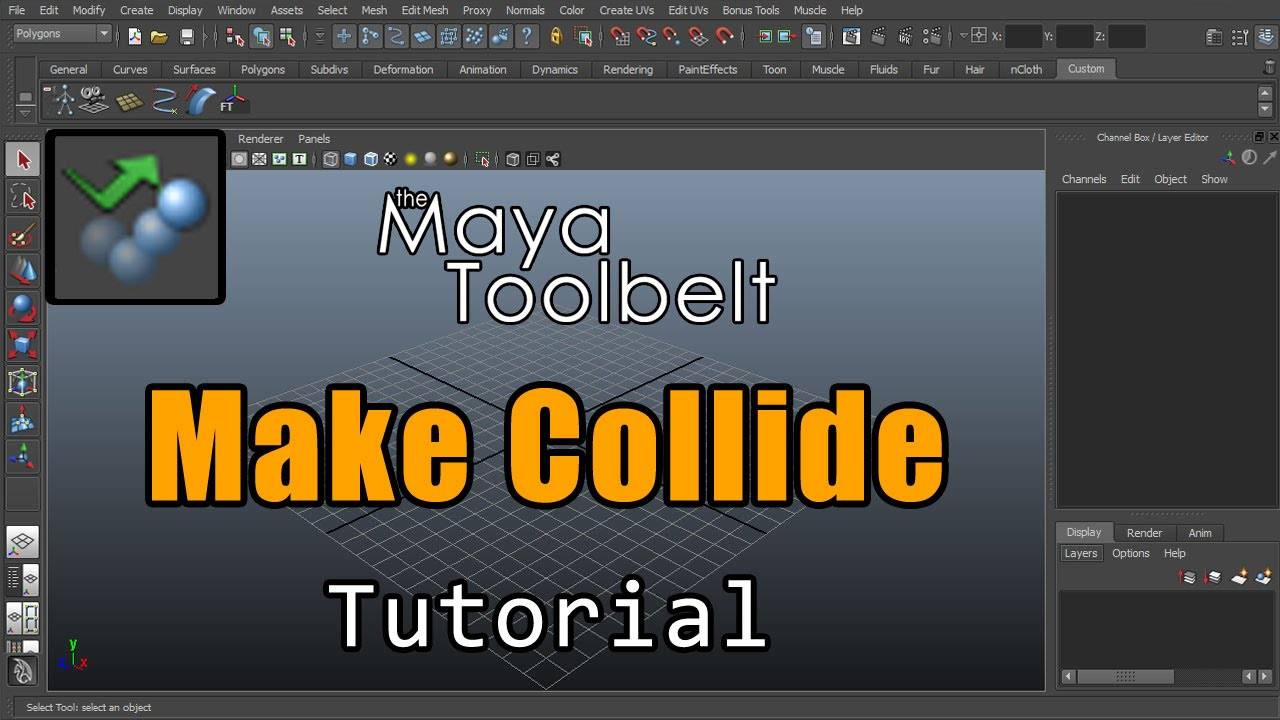Toggle the Construction history icon
Screen dimensions: 1280x720
tap(814, 36)
